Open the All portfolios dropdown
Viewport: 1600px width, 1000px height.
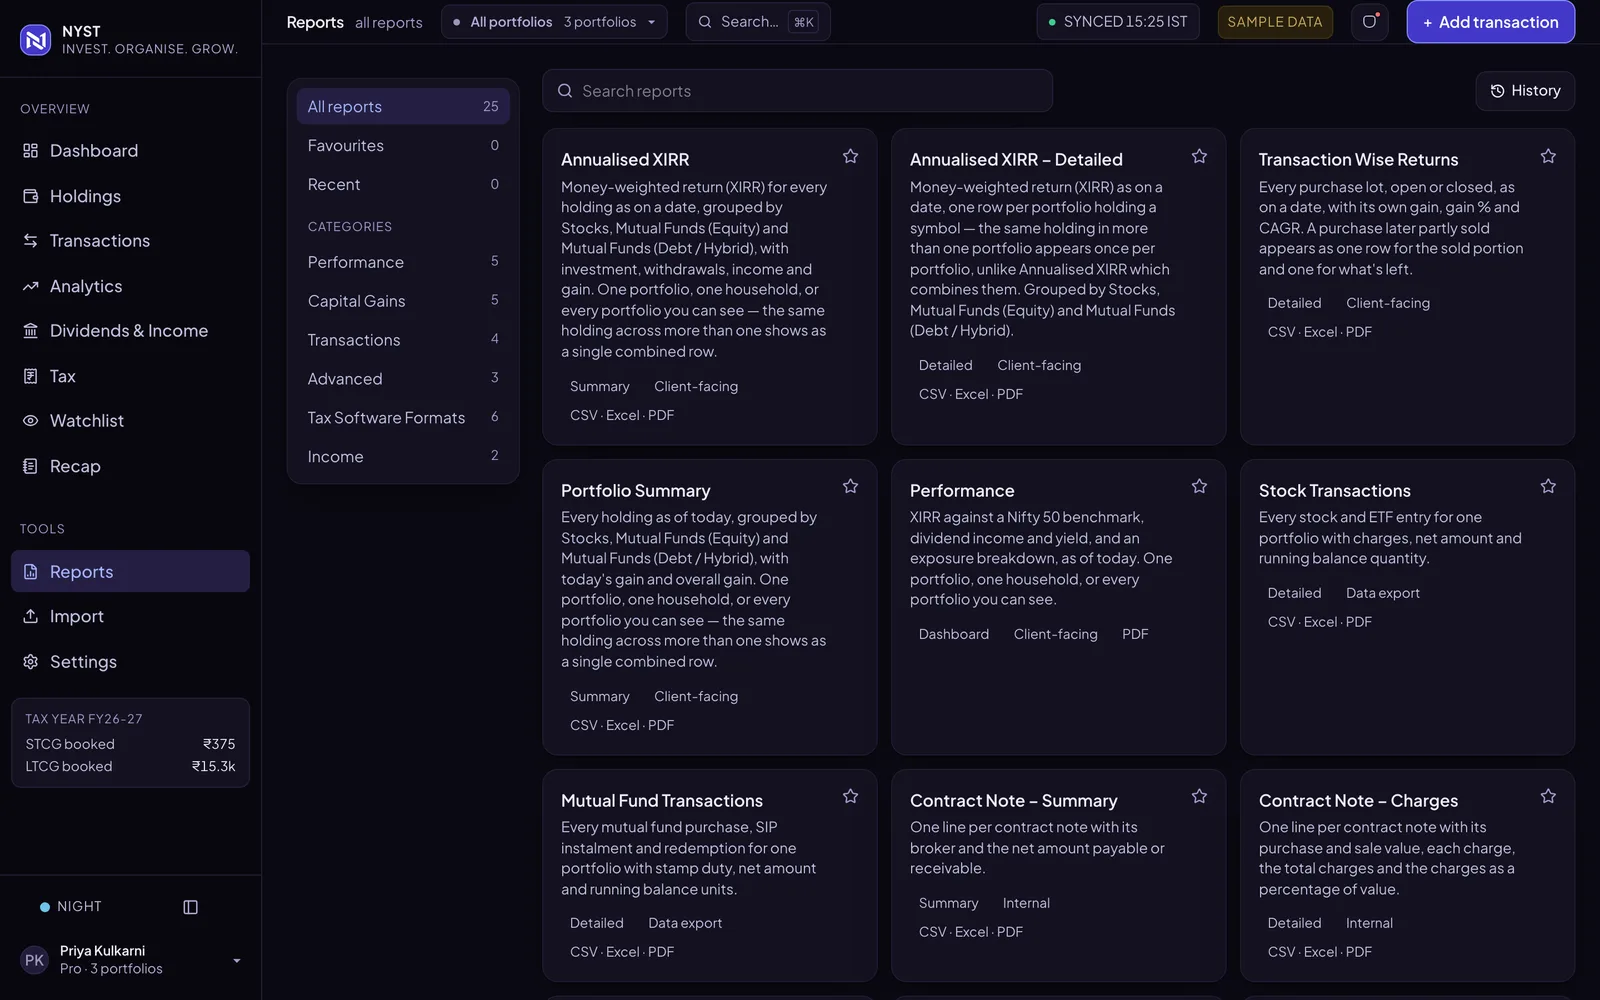tap(554, 22)
